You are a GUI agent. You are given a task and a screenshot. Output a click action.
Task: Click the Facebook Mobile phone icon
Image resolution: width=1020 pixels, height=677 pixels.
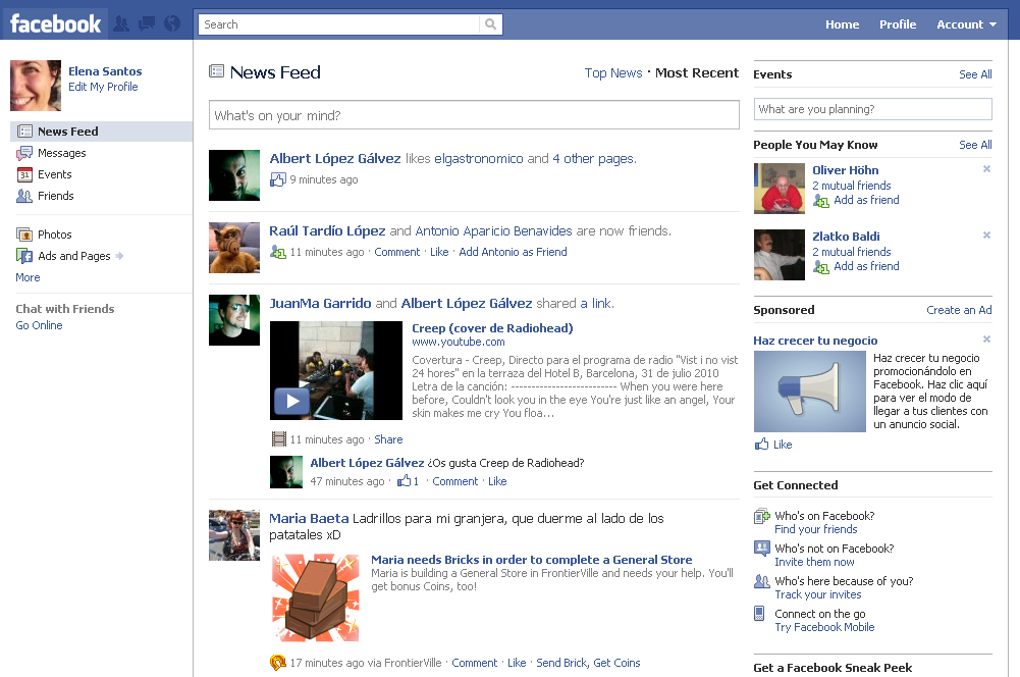point(759,613)
